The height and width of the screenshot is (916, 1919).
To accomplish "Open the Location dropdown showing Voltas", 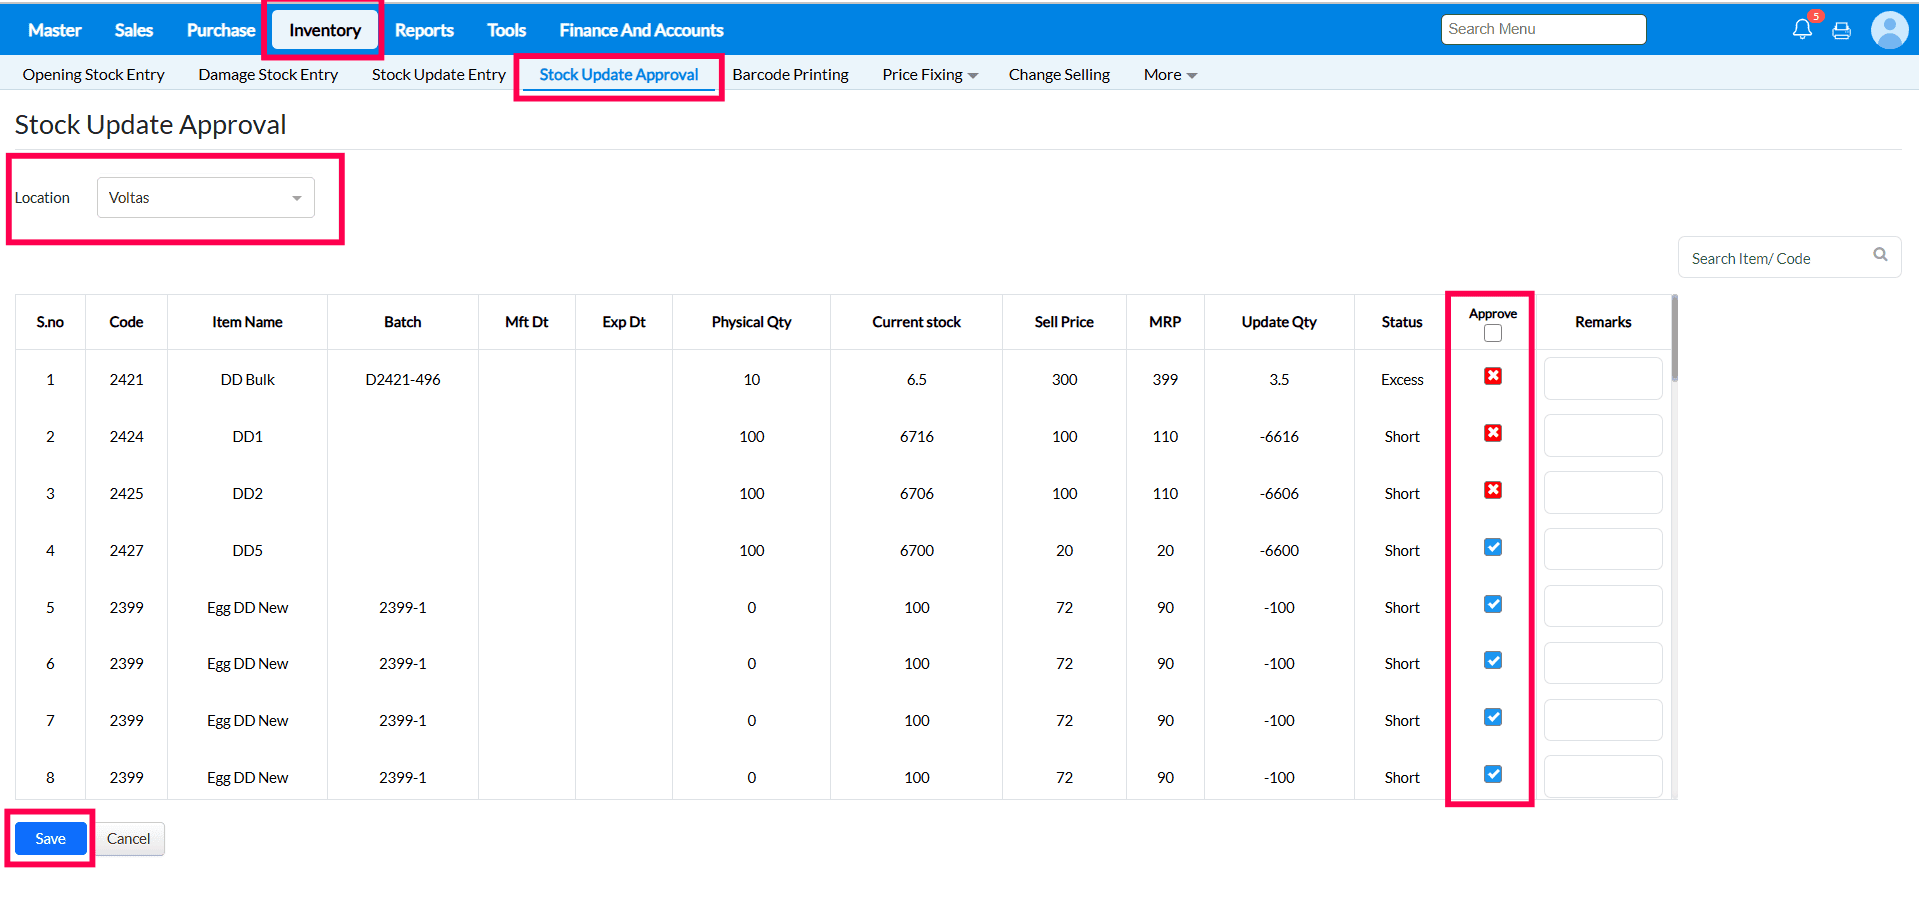I will click(205, 198).
